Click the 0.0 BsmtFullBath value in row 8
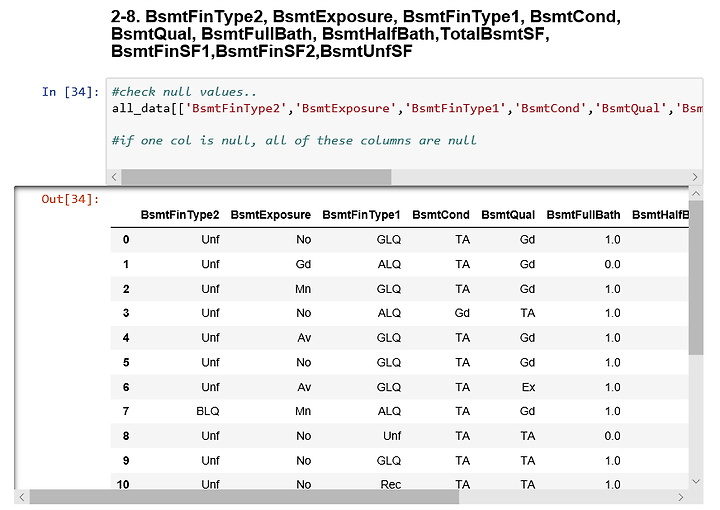 (613, 436)
